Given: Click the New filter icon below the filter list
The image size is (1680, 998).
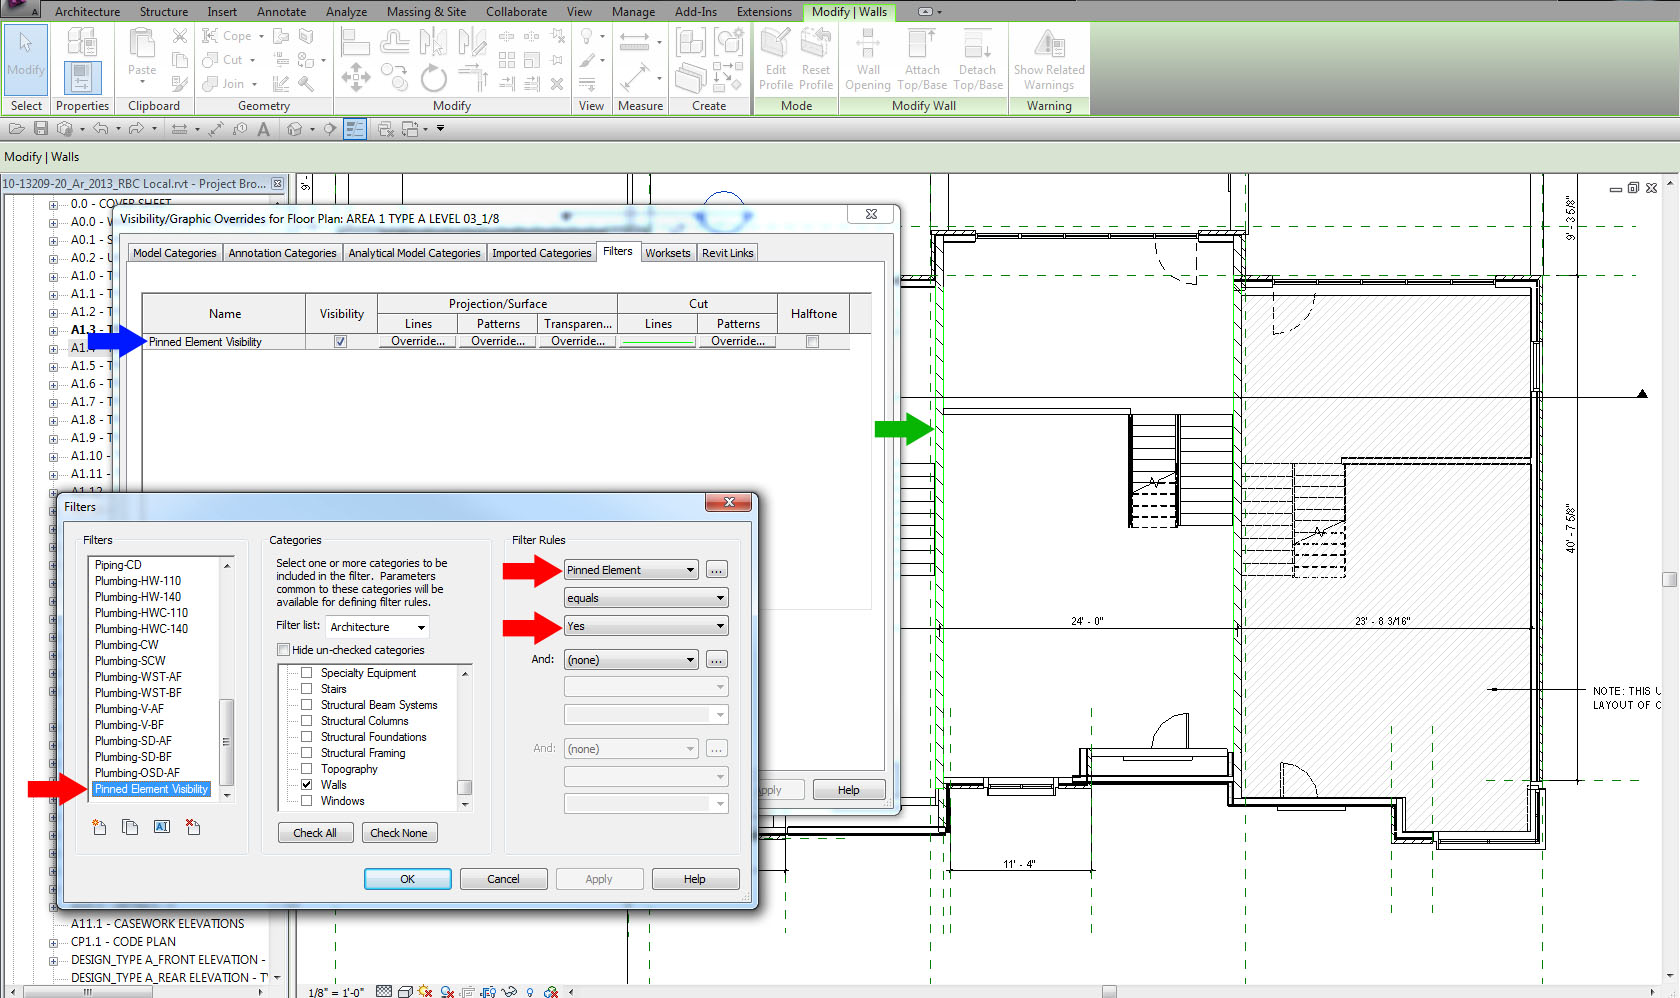Looking at the screenshot, I should click(99, 827).
